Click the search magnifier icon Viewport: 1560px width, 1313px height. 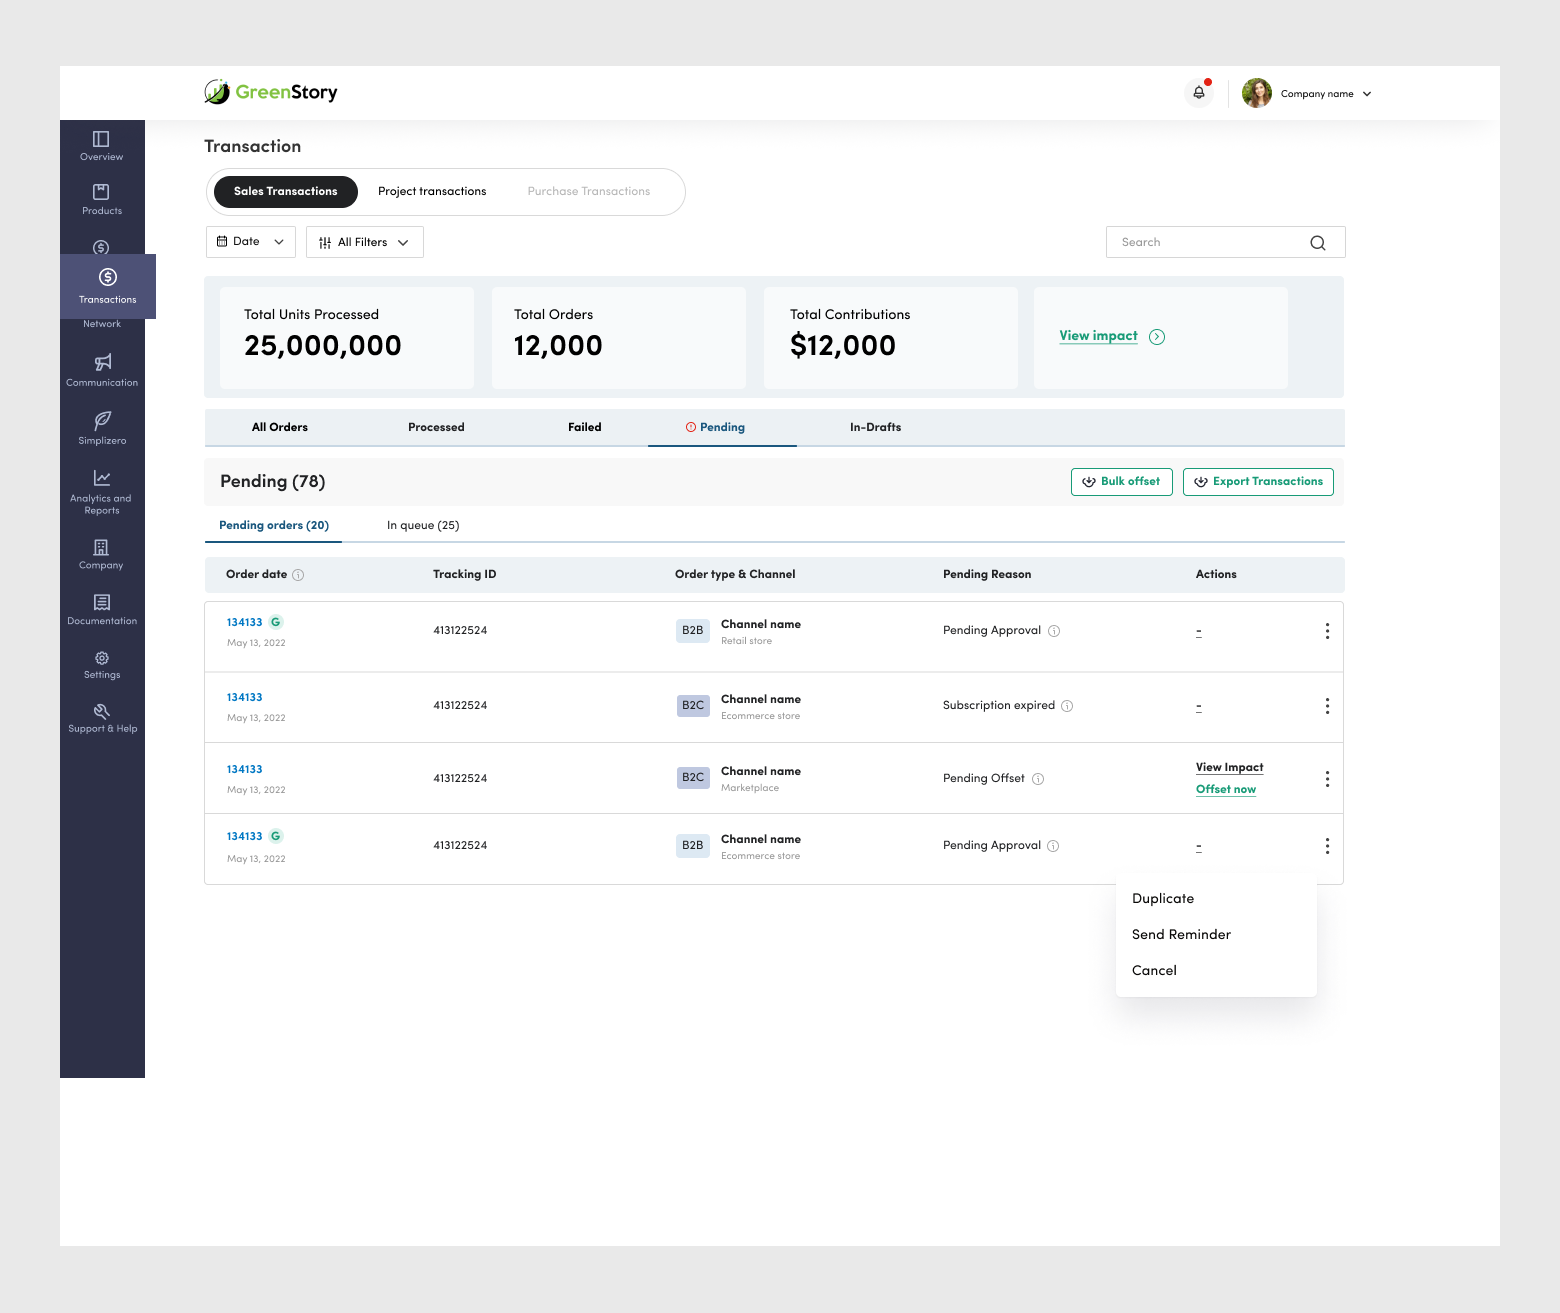(1318, 242)
